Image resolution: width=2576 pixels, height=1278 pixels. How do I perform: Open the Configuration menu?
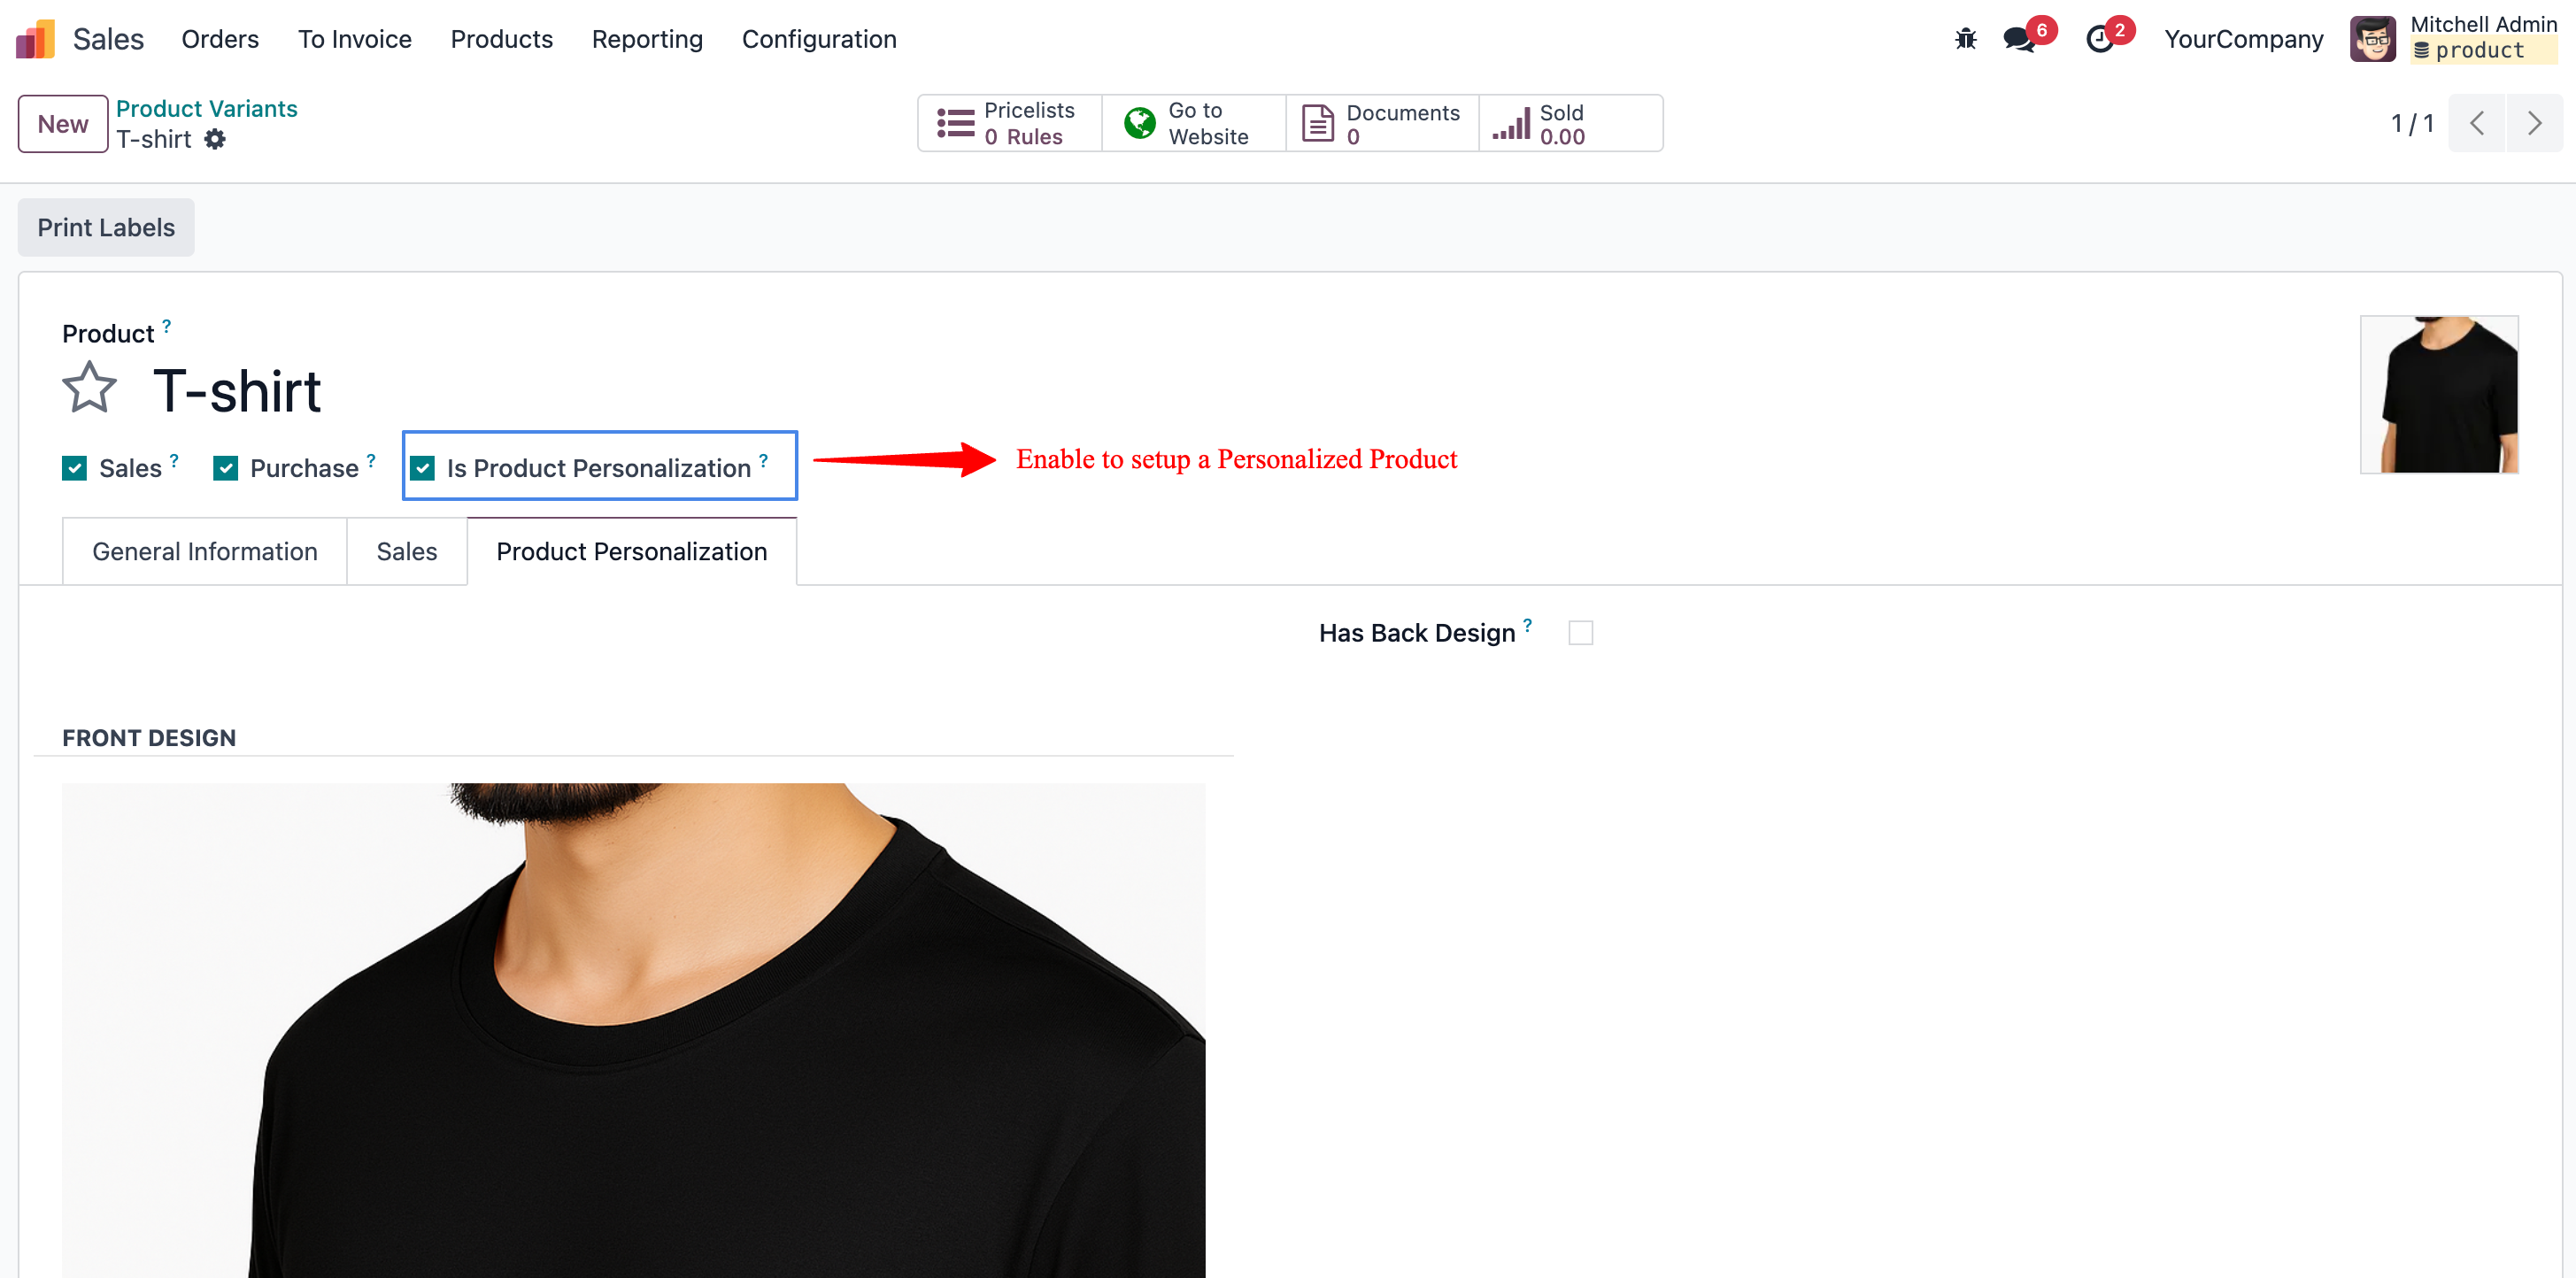(818, 39)
